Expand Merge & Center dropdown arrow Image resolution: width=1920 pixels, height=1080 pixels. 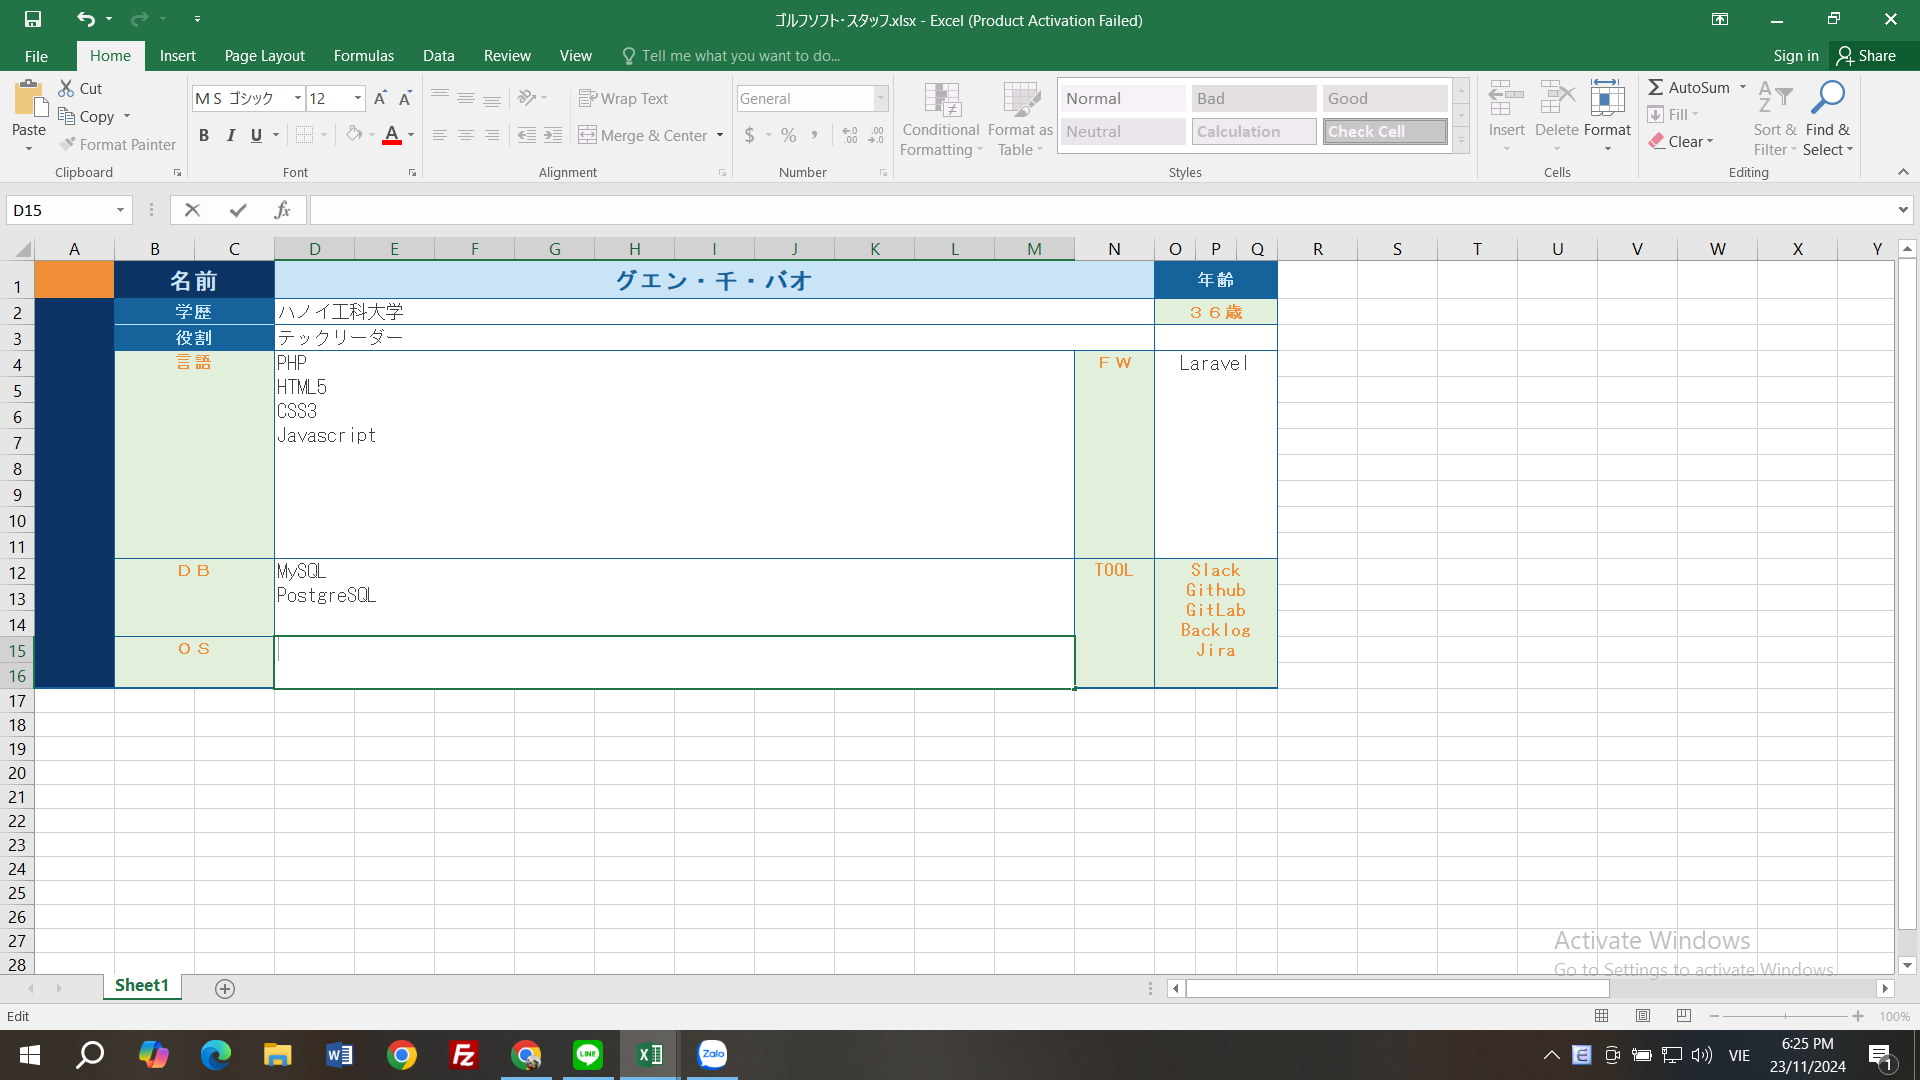[x=720, y=135]
